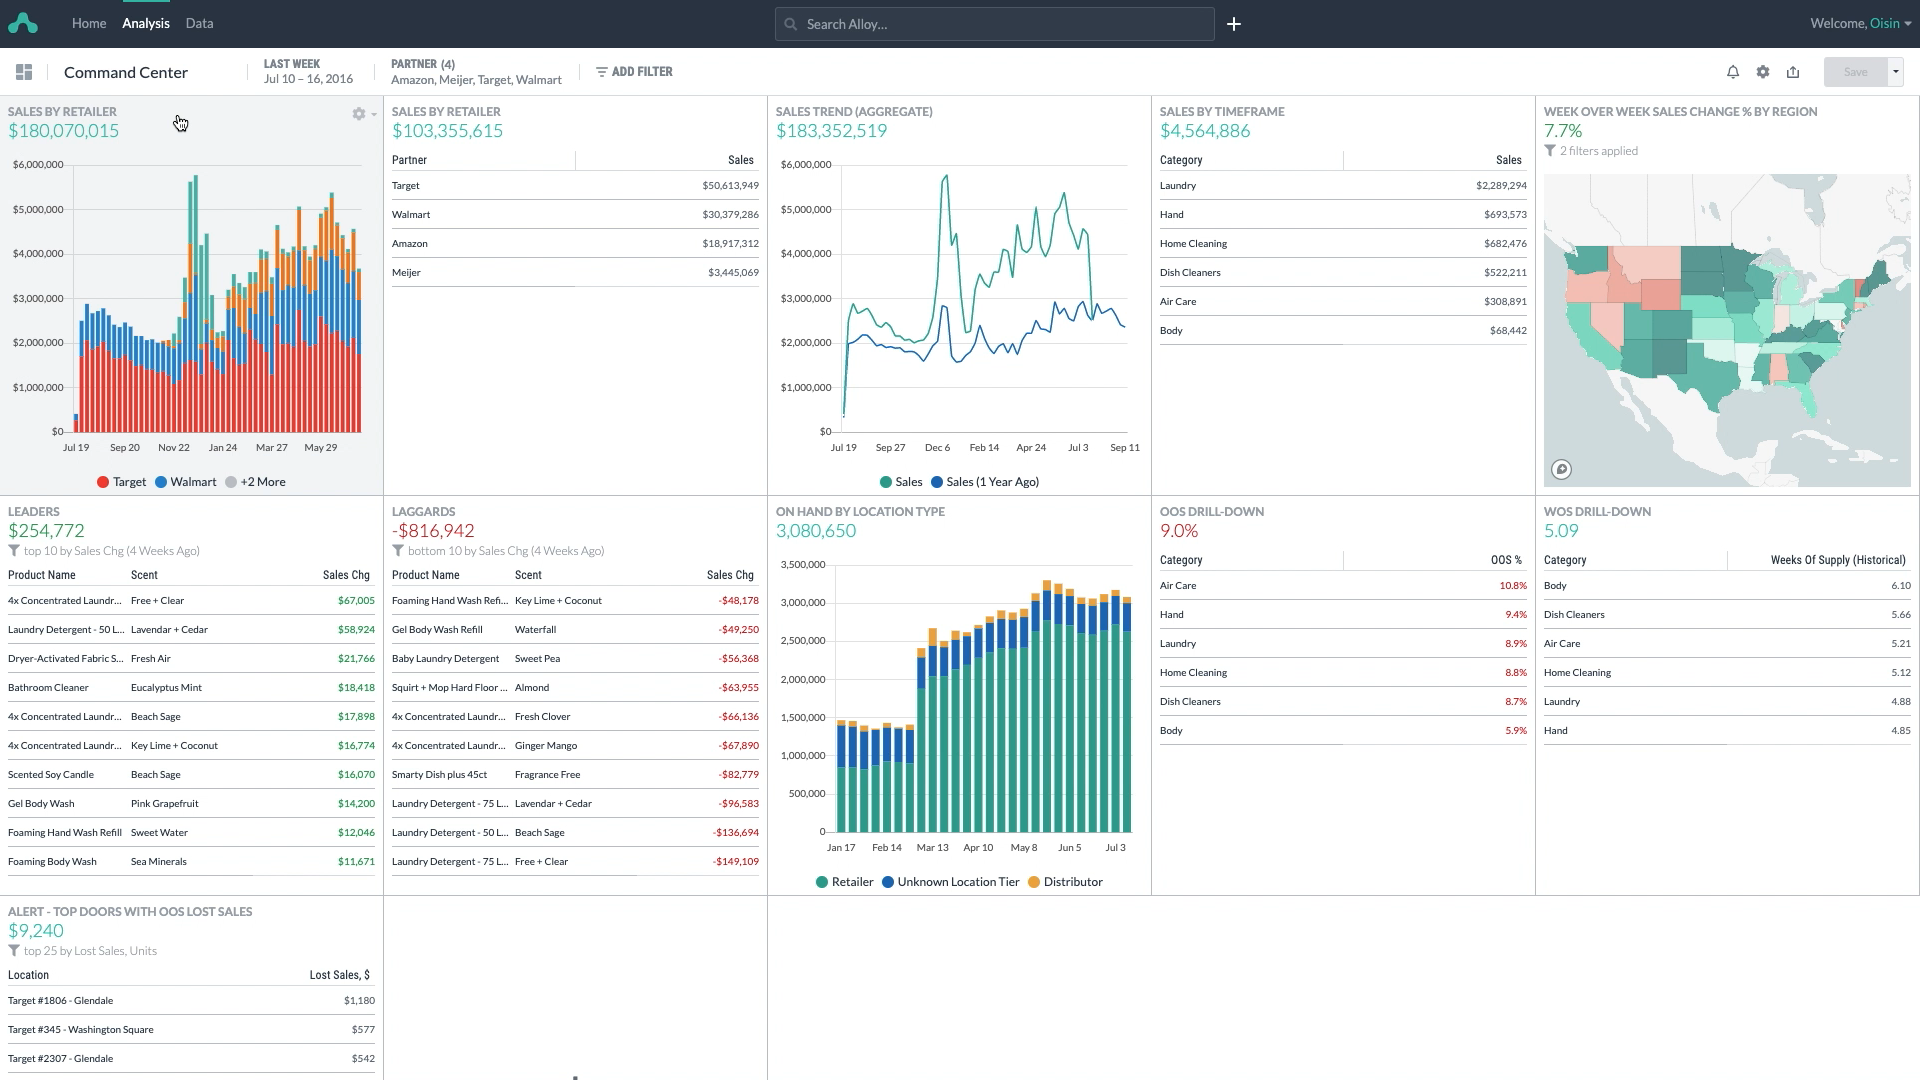The image size is (1920, 1080).
Task: Click the magnifier icon on the US map
Action: pyautogui.click(x=1562, y=469)
